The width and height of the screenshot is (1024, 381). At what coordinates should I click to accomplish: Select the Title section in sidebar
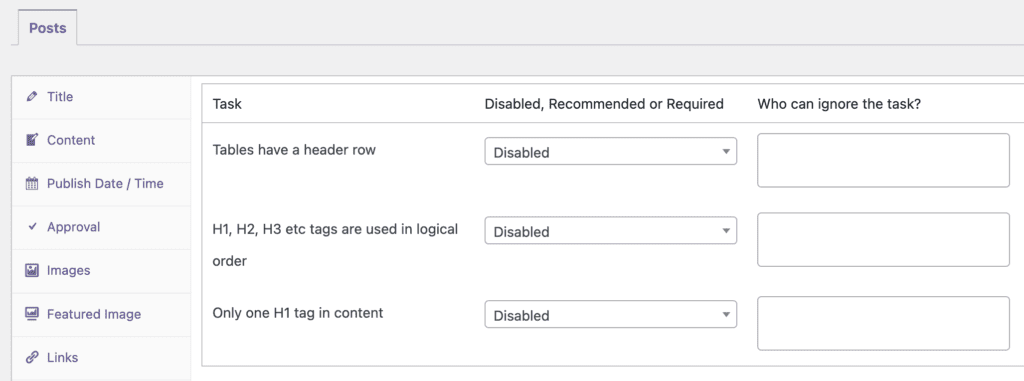click(101, 97)
